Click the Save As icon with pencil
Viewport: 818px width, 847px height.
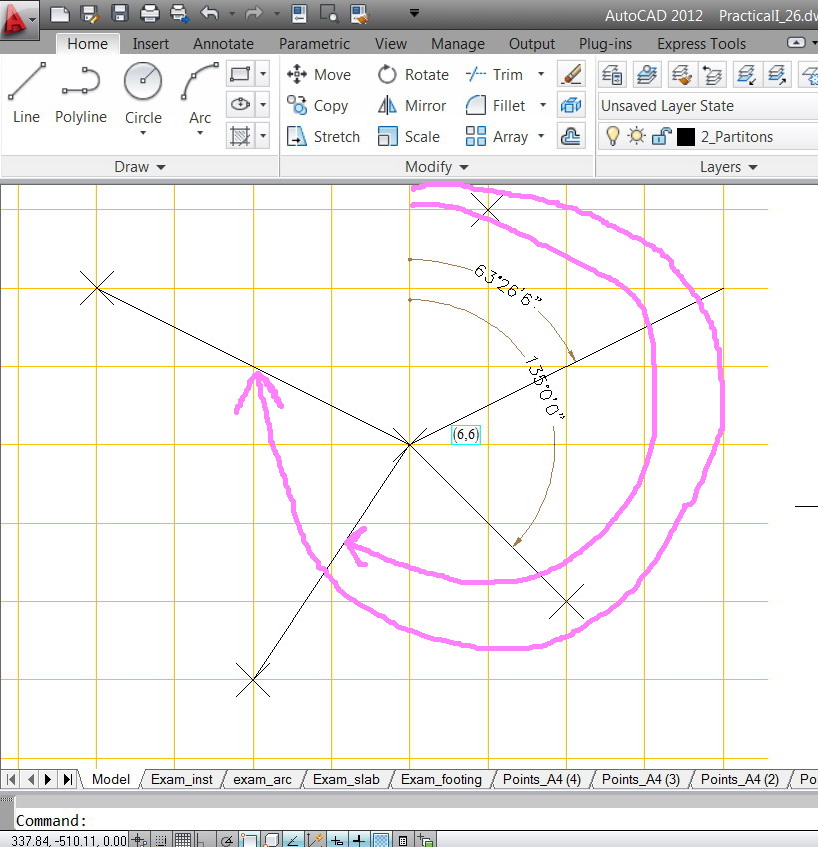pos(90,14)
